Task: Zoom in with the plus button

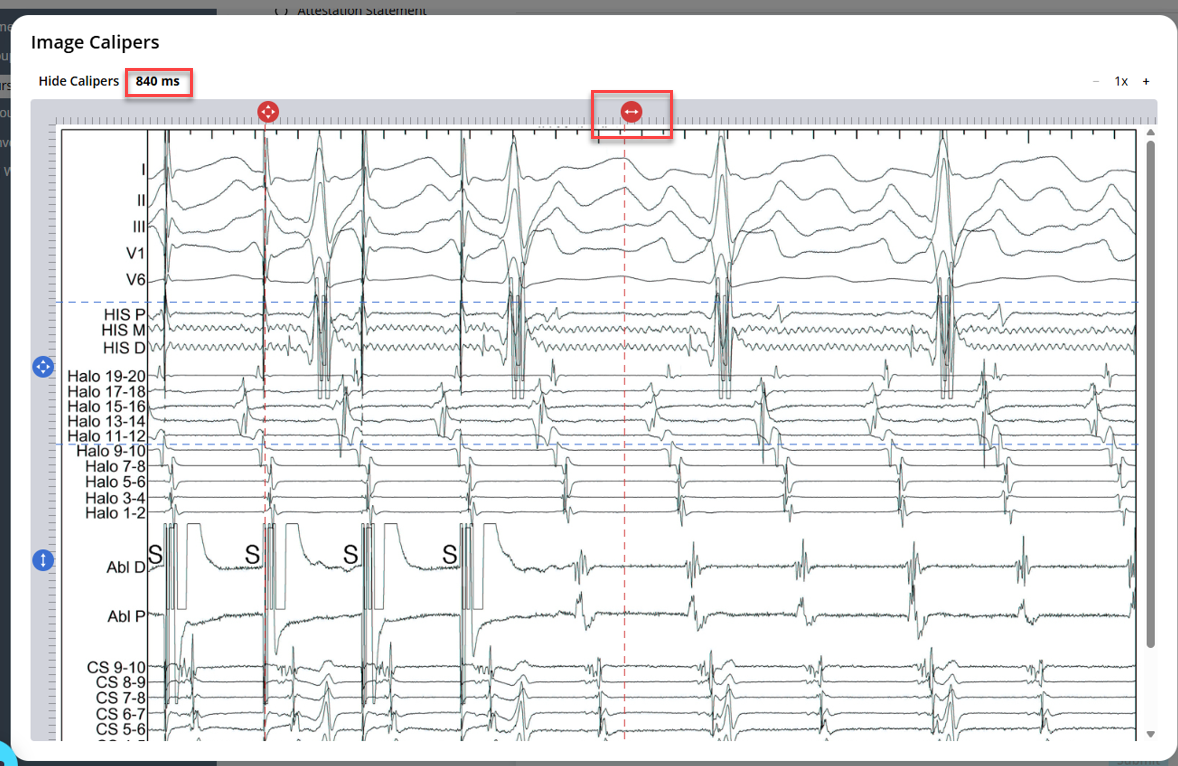Action: pyautogui.click(x=1146, y=81)
